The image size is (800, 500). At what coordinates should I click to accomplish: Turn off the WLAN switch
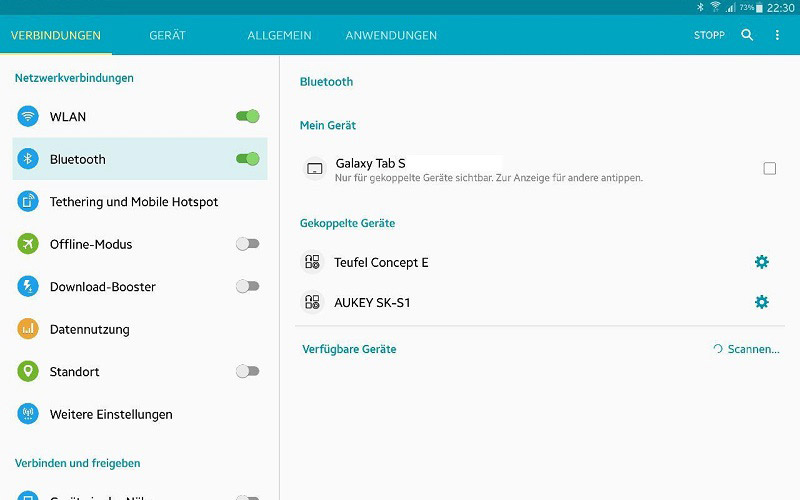[x=247, y=116]
